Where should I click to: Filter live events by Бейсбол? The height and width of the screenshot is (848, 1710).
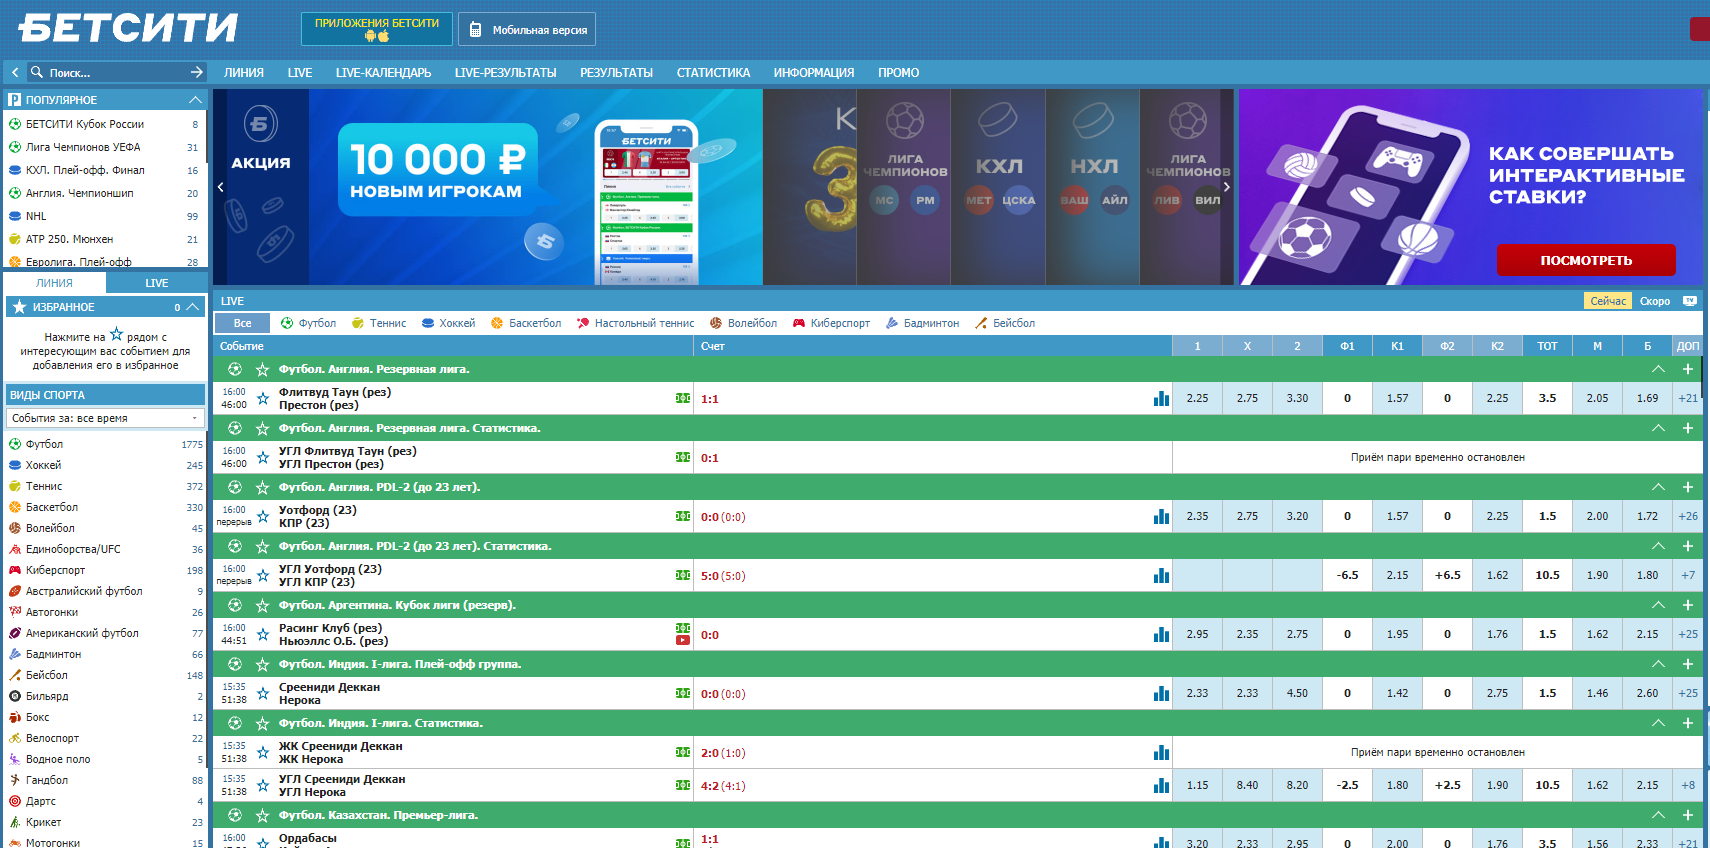point(1005,323)
